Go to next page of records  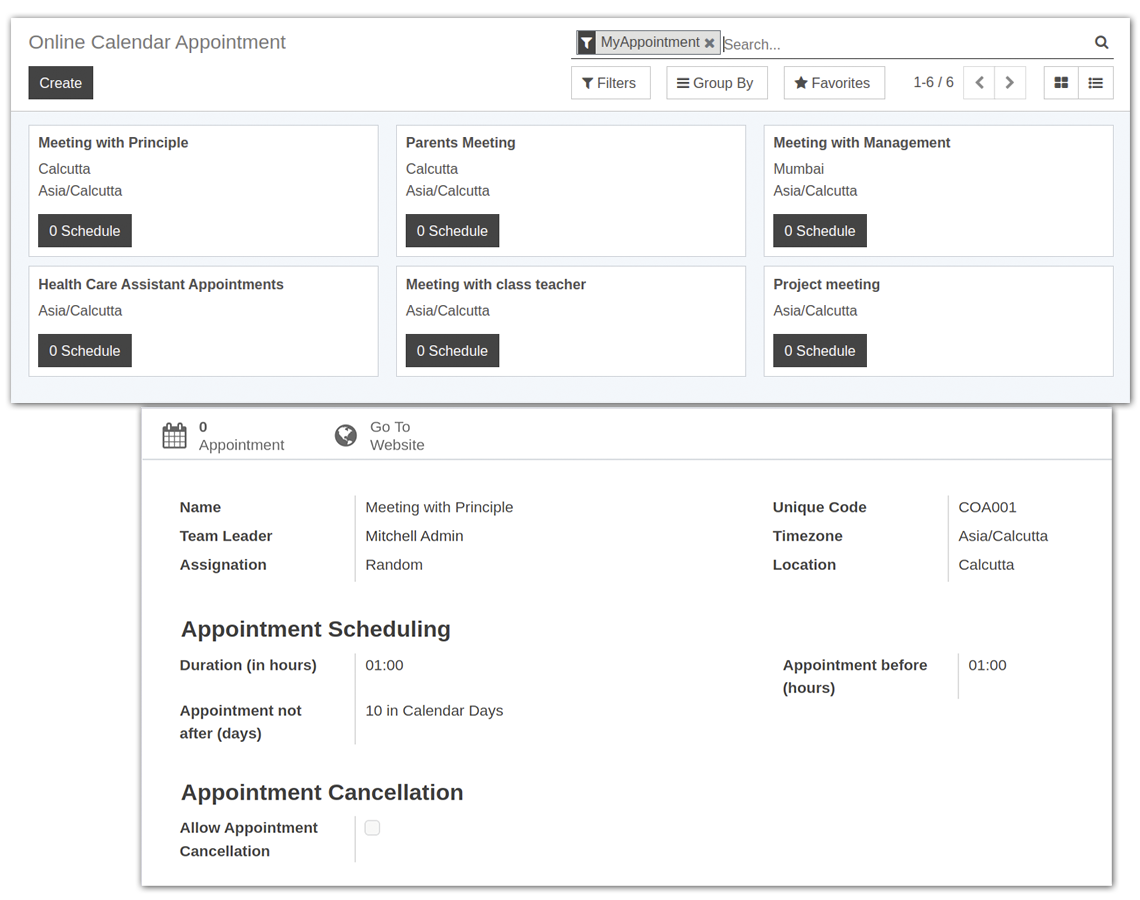(x=1009, y=83)
